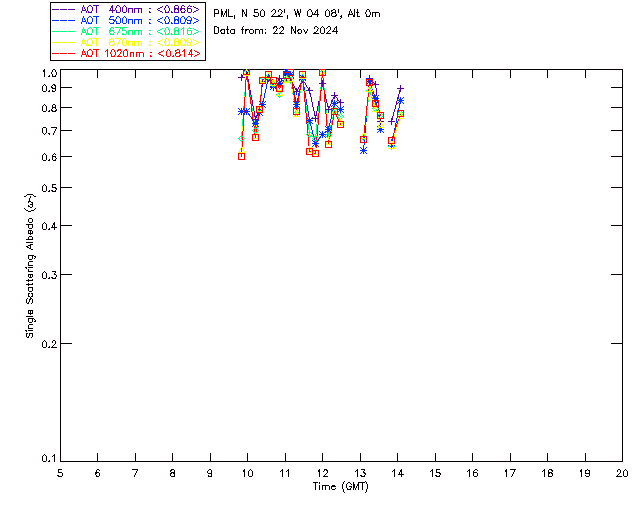Click the blue asterisk marker near hour 13
The image size is (640, 512).
[x=364, y=151]
